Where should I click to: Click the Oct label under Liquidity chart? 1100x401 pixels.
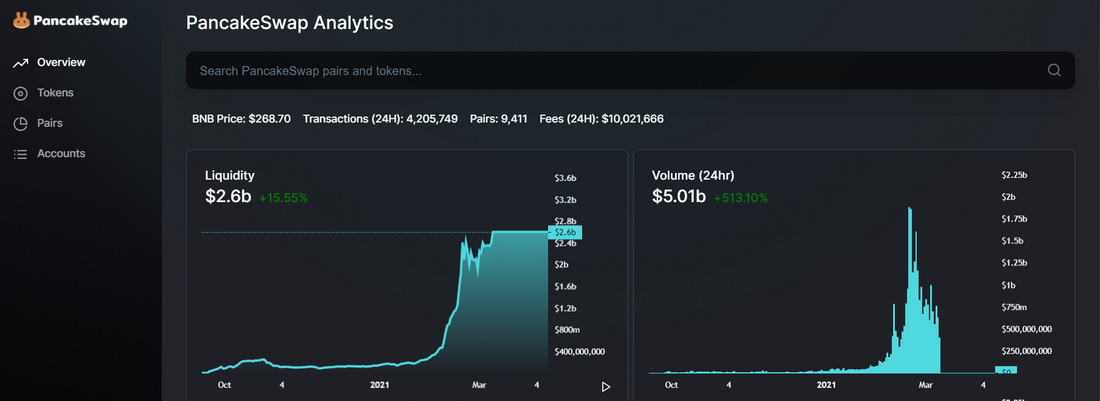click(x=224, y=386)
